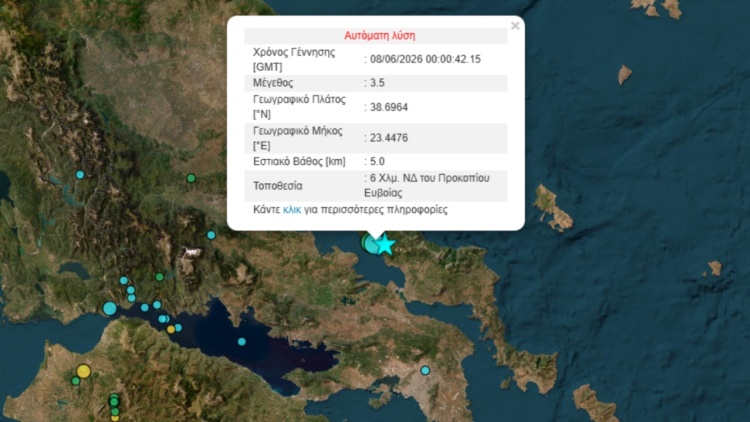Click the 'Γεωγραφικό Πλάτος [°N]' label

299,107
